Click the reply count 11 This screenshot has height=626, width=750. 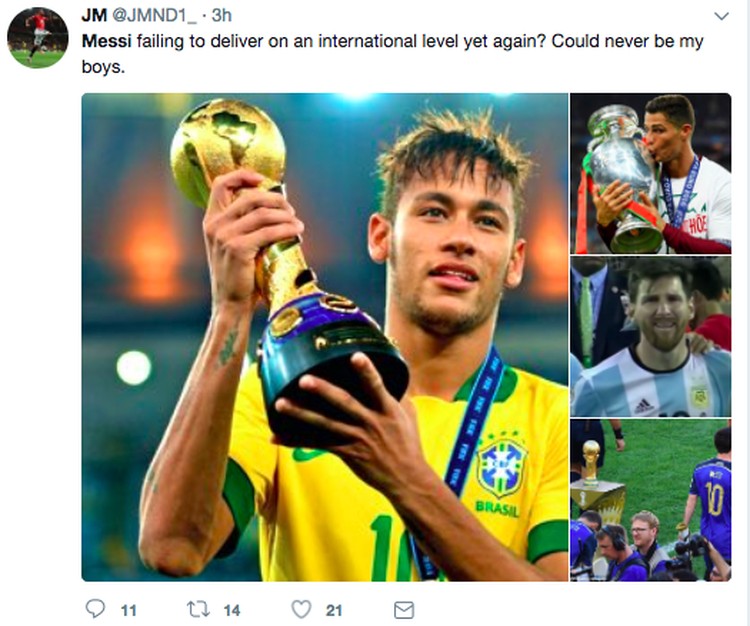(129, 611)
